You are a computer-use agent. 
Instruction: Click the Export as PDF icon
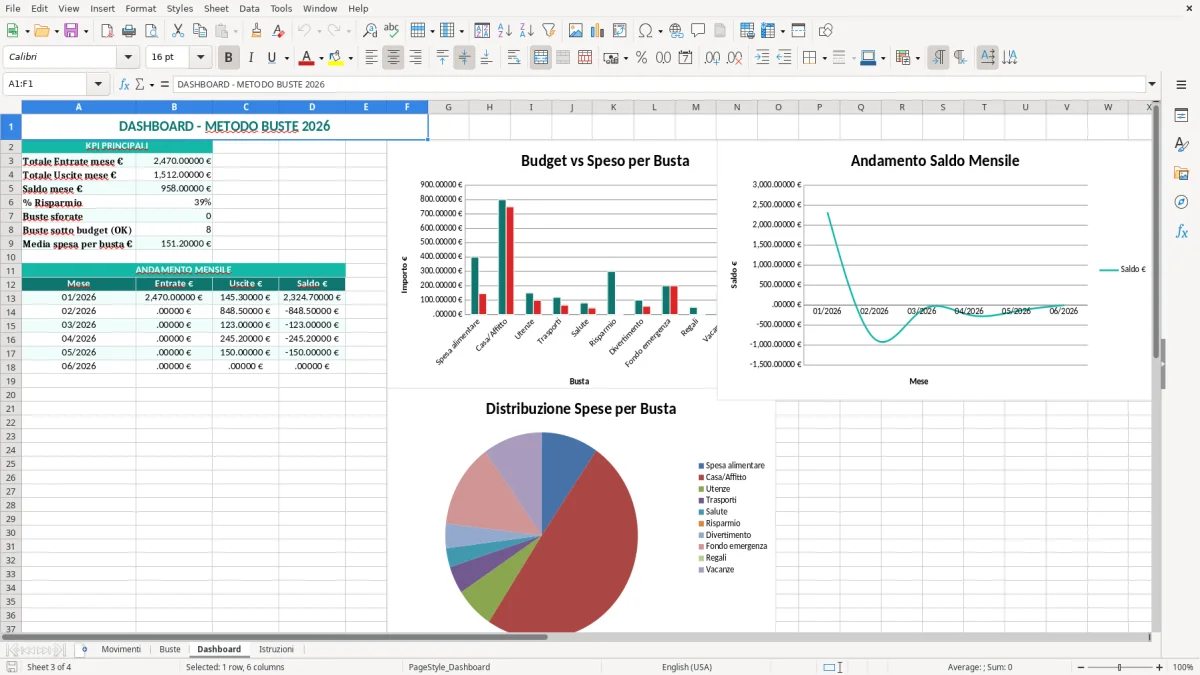(108, 31)
